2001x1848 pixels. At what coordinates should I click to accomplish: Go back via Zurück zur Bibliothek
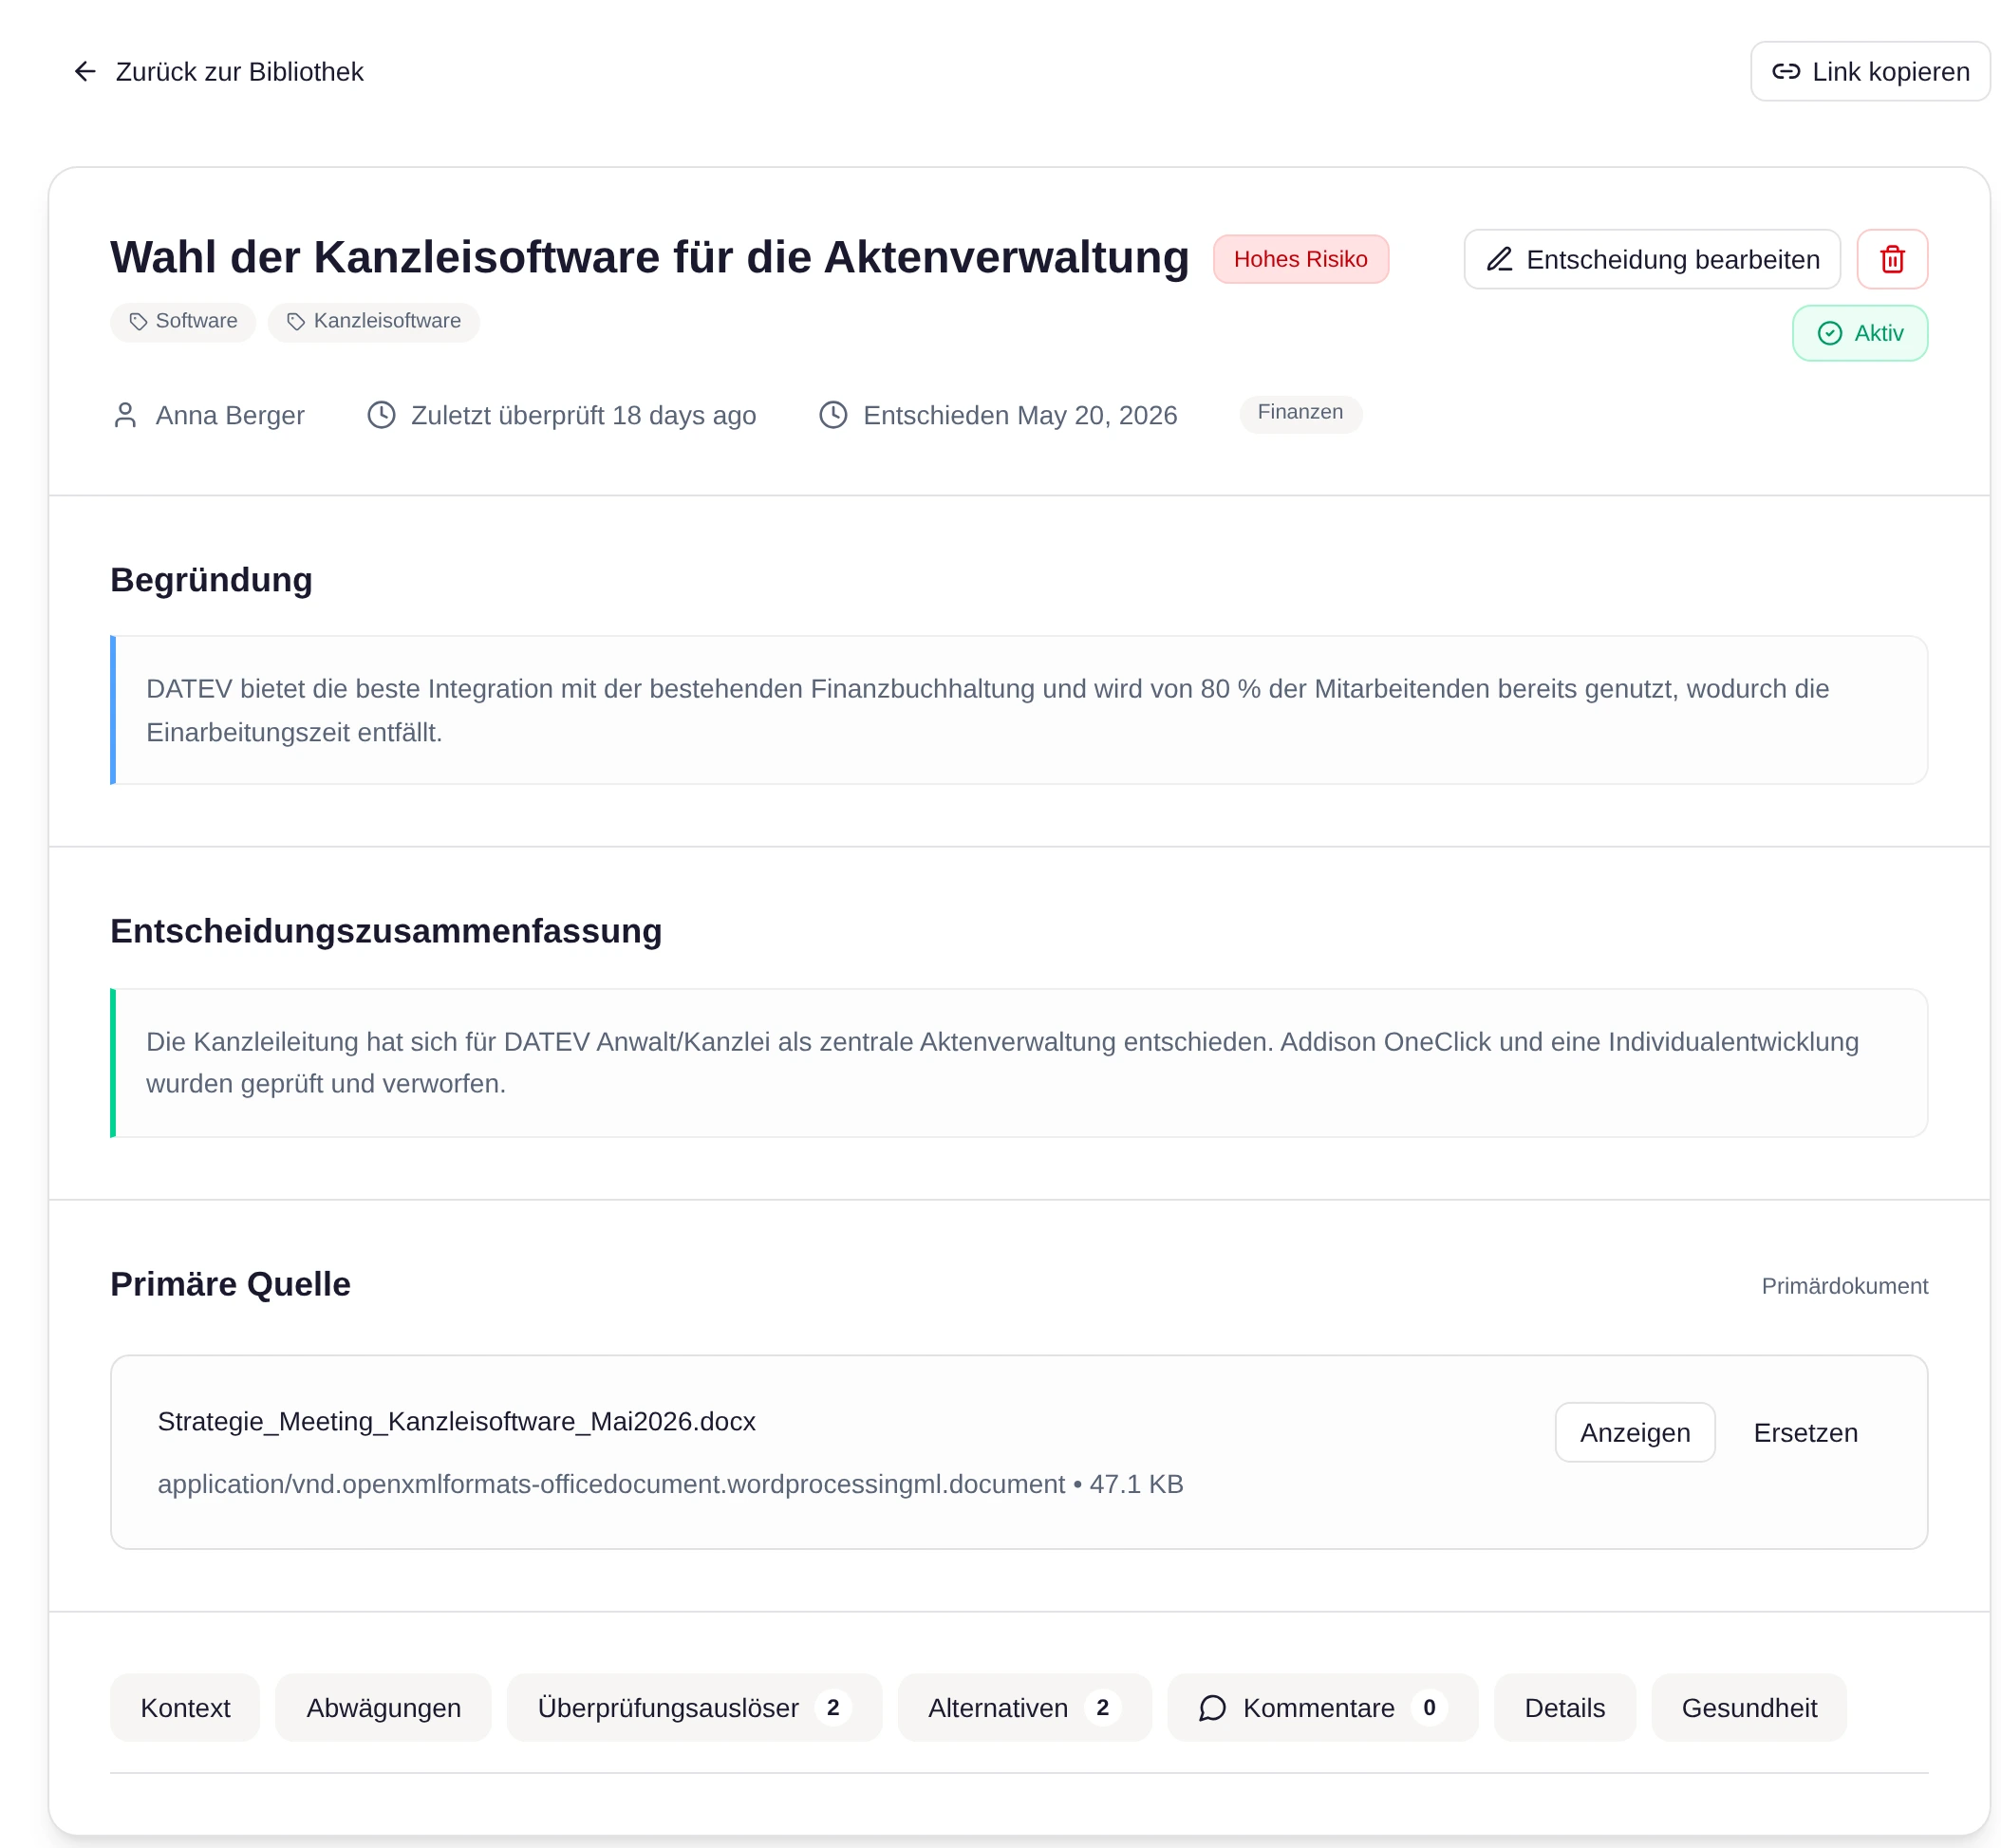218,72
